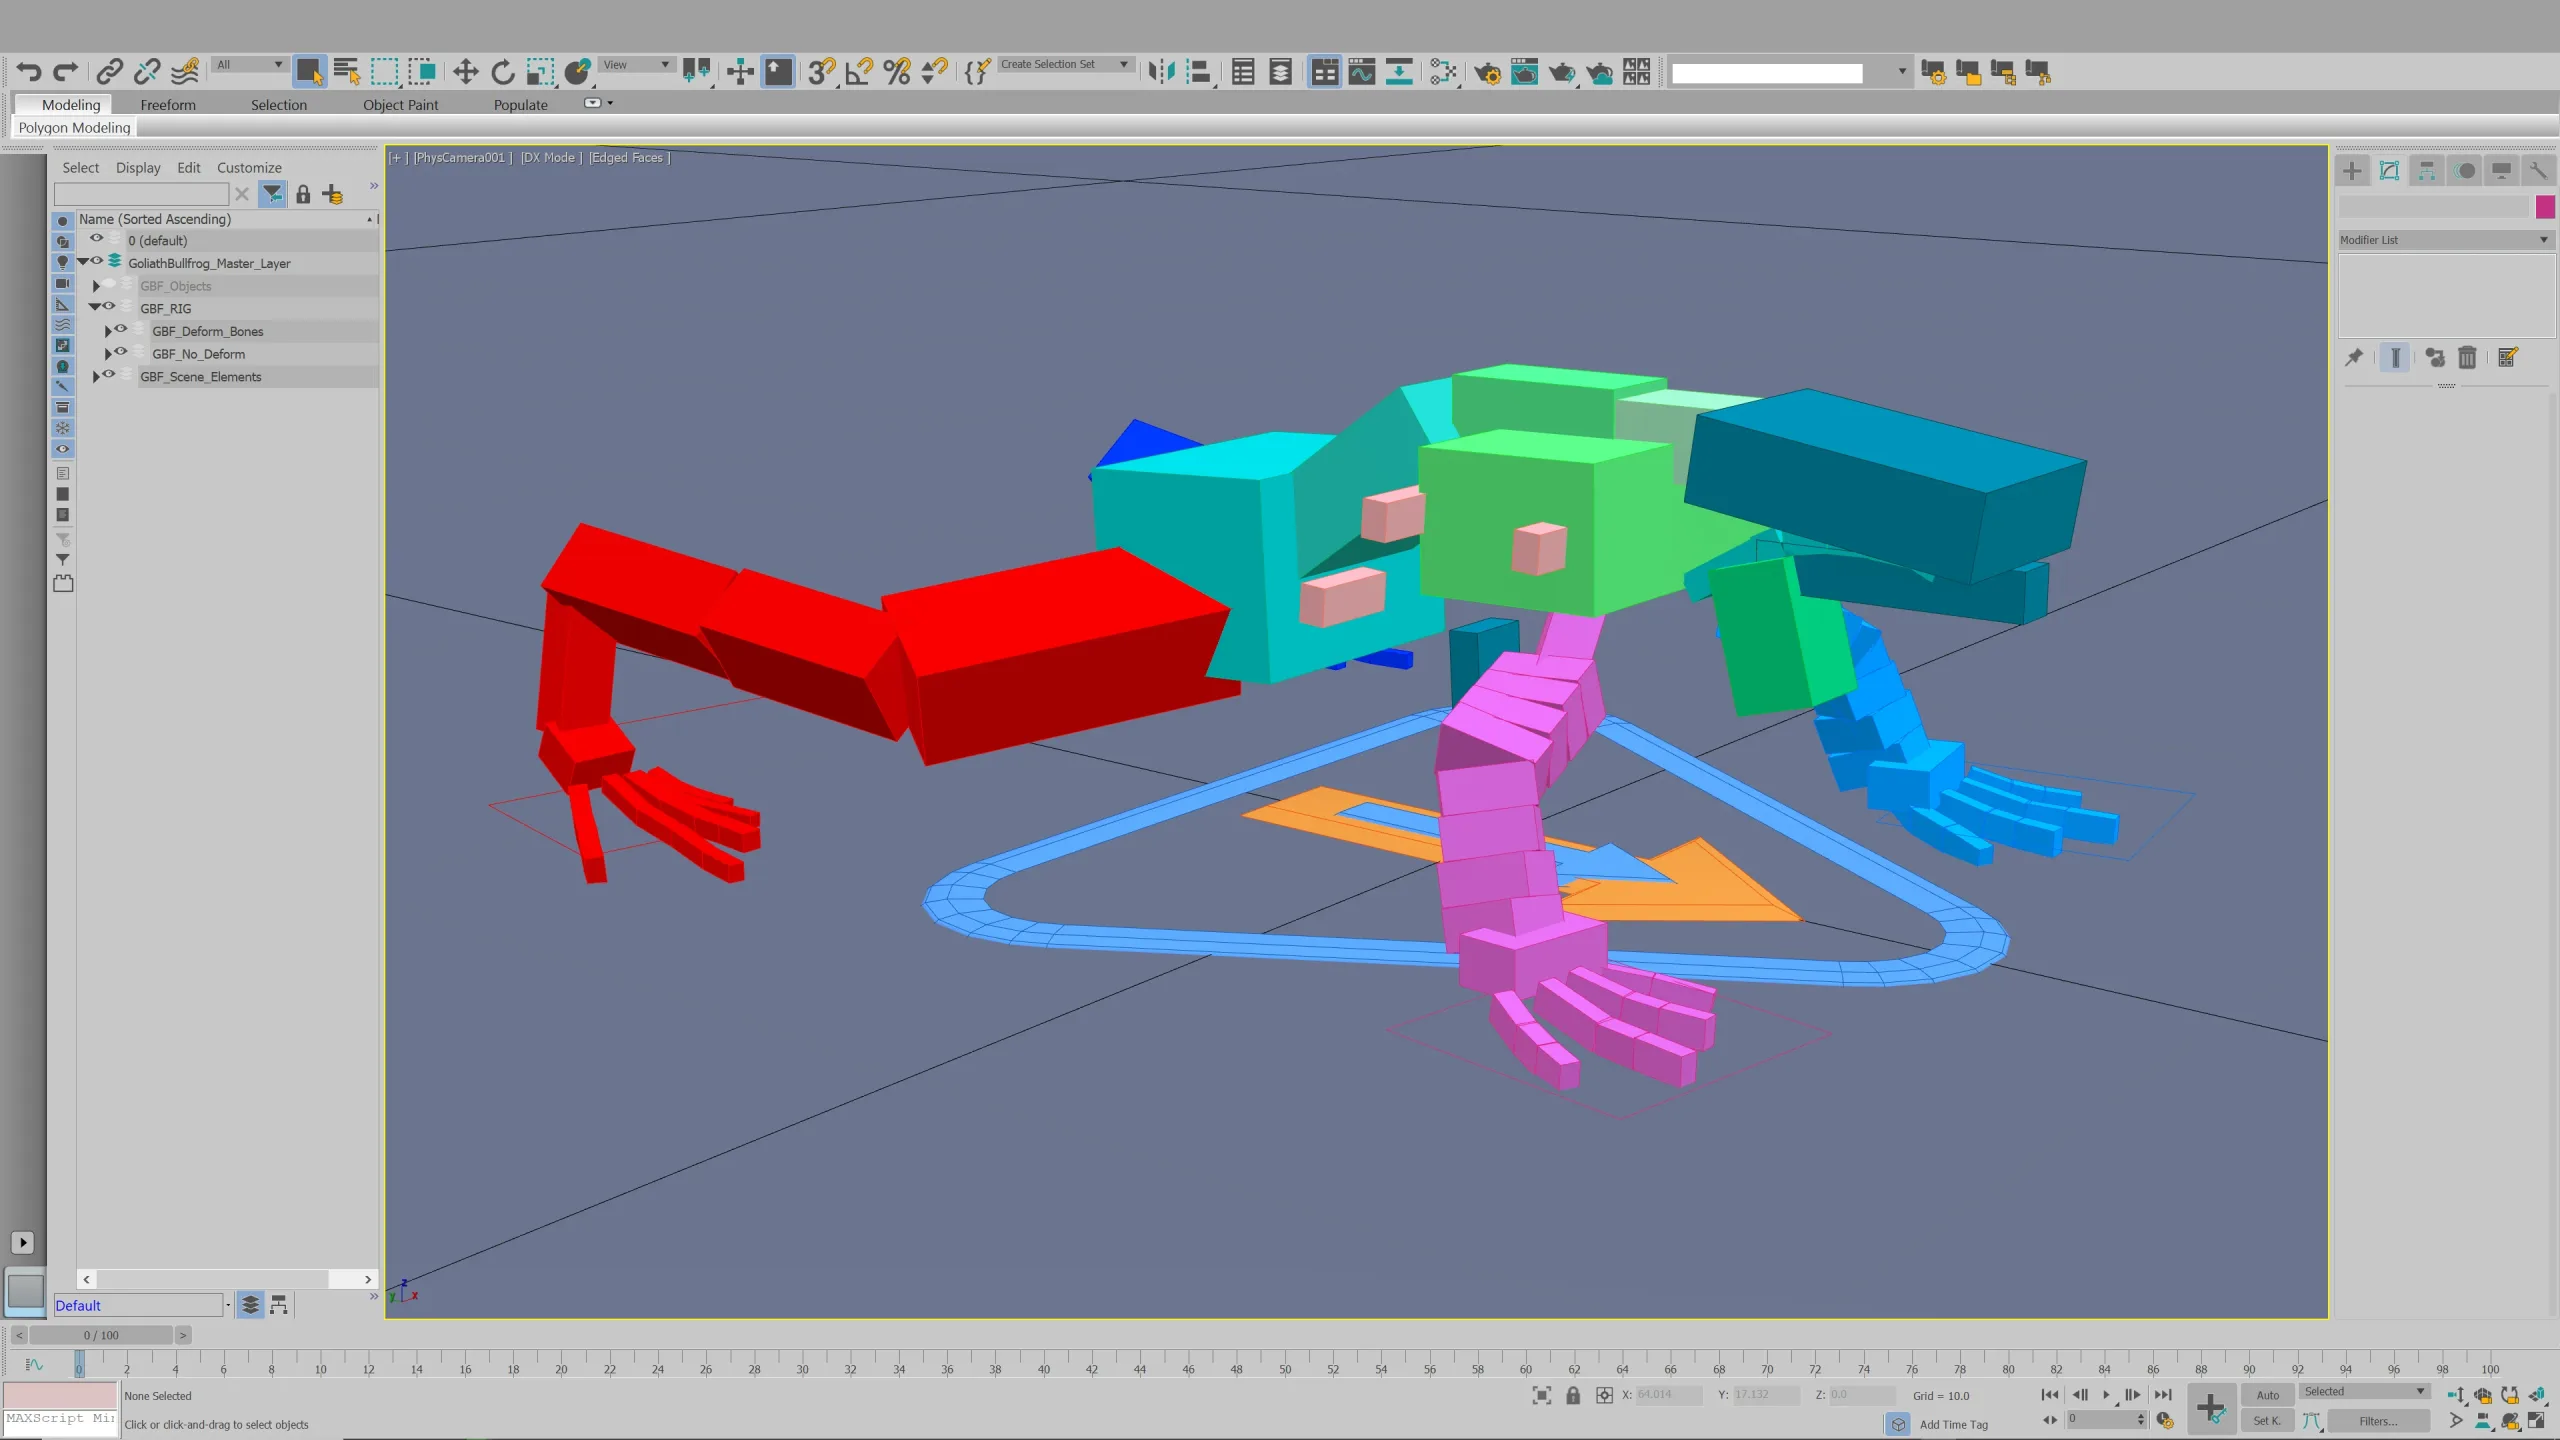Collapse GoliathBullfrog_Master_Layer tree node

83,262
